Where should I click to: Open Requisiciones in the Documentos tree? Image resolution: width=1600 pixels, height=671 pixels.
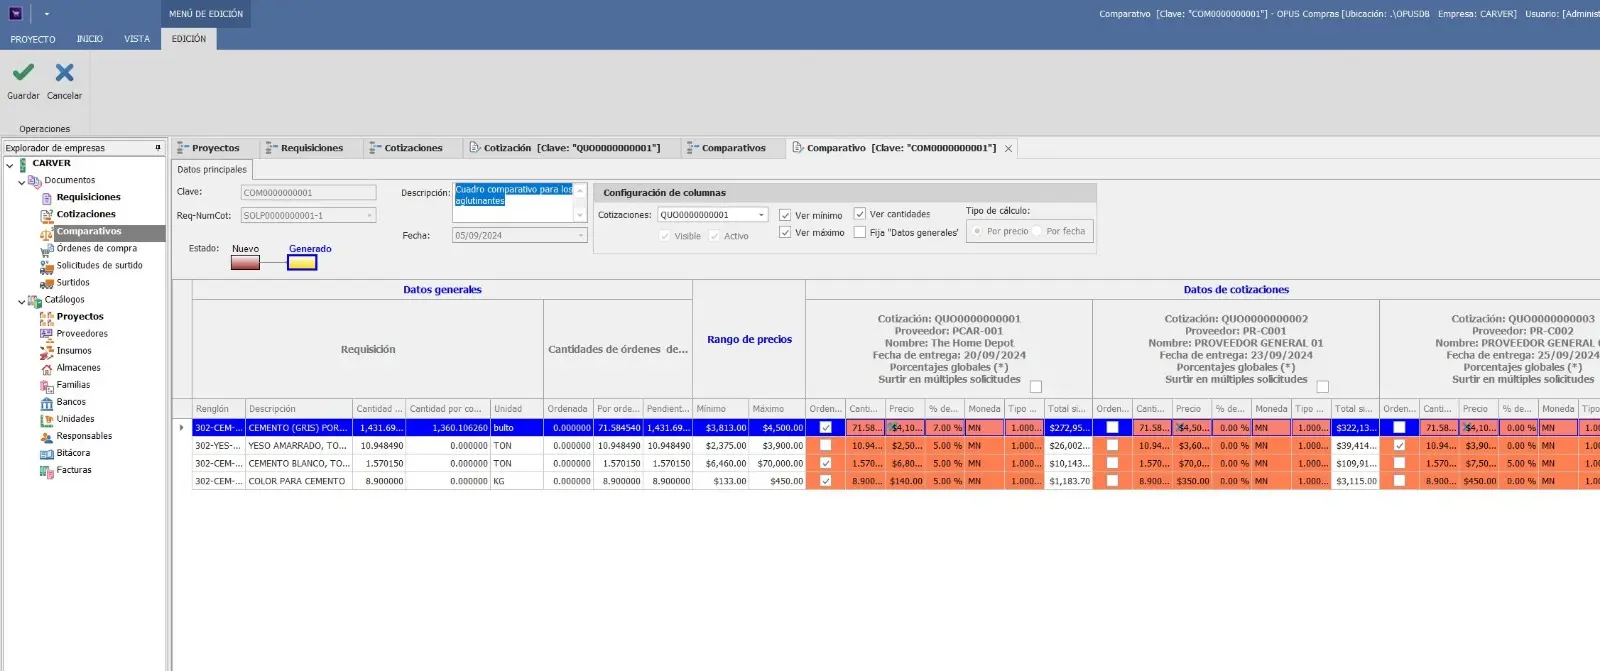pyautogui.click(x=88, y=198)
